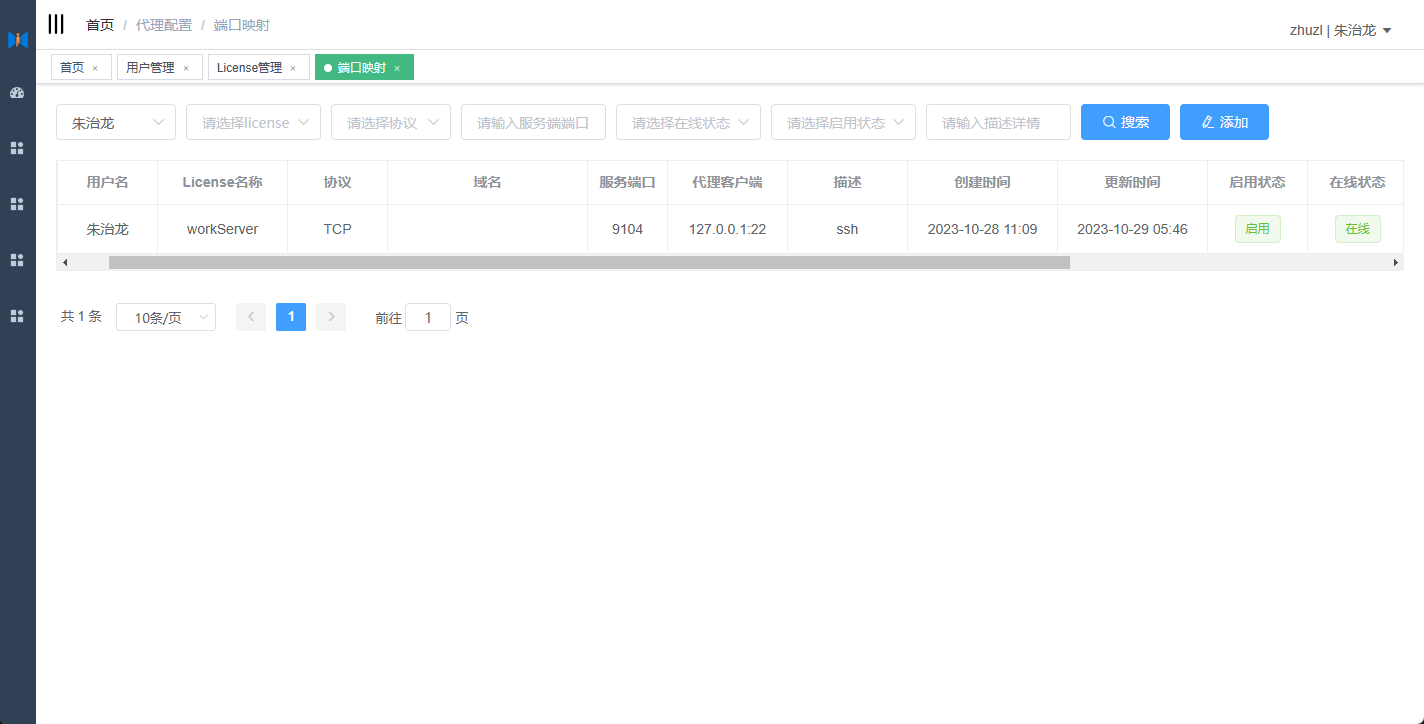Click the 域名 column header
Viewport: 1424px width, 724px height.
click(x=487, y=182)
